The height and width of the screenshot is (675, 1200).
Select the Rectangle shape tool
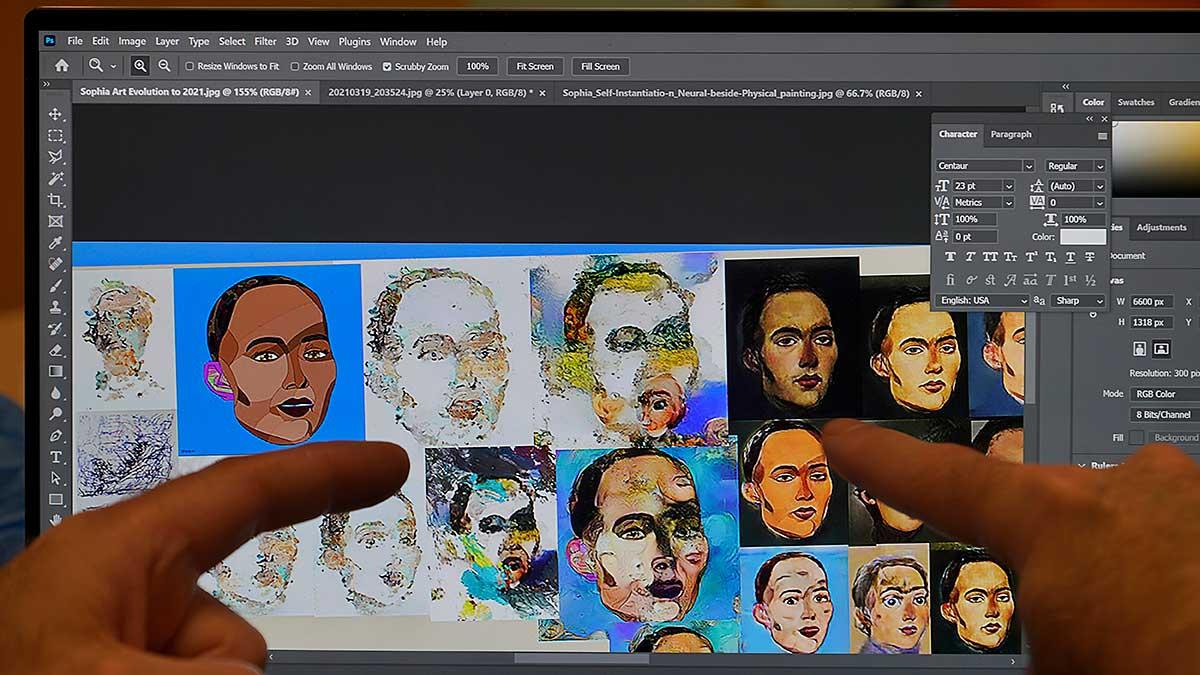56,499
